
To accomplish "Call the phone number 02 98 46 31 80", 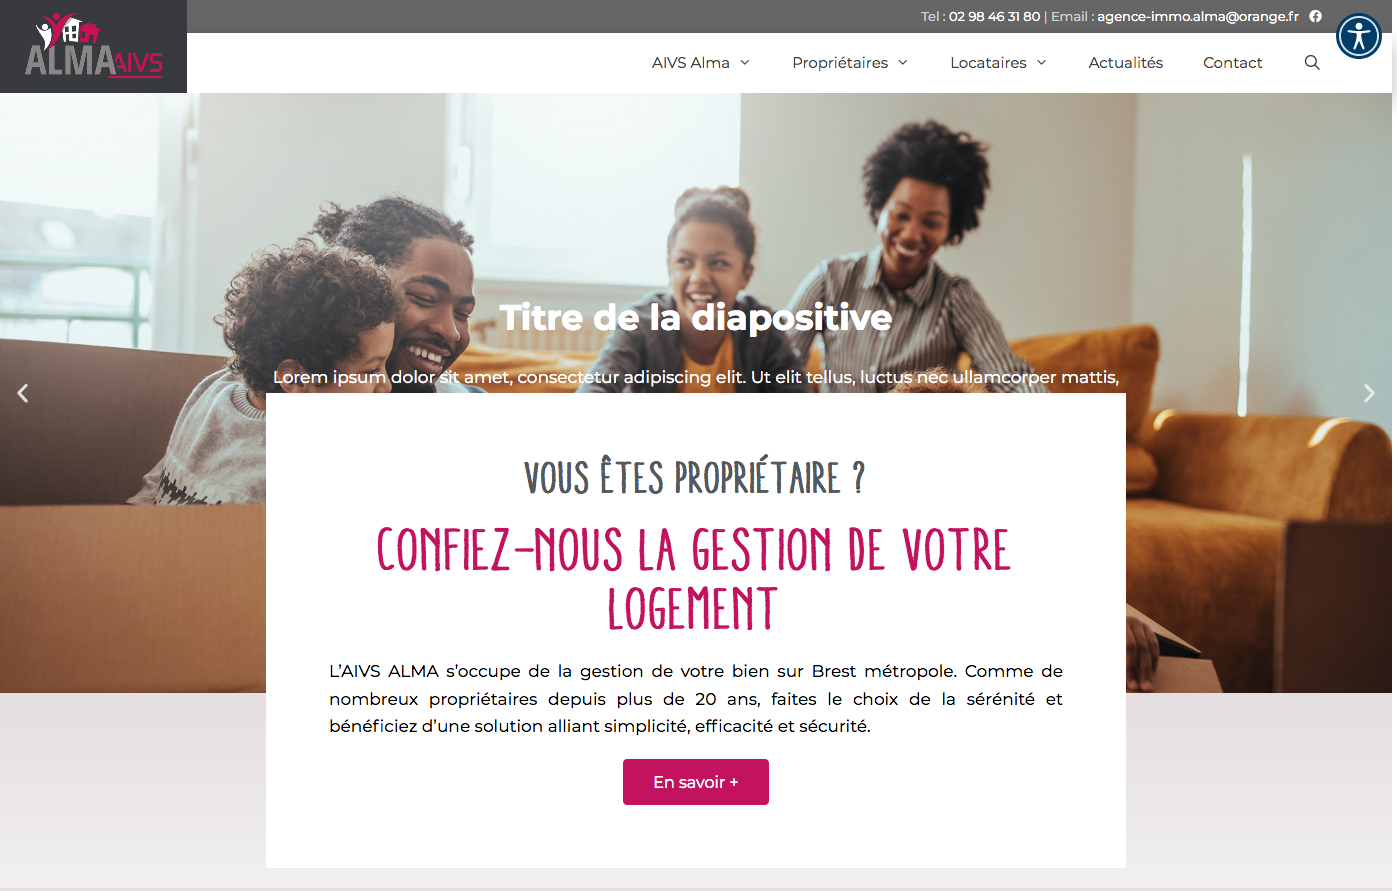I will (x=994, y=16).
